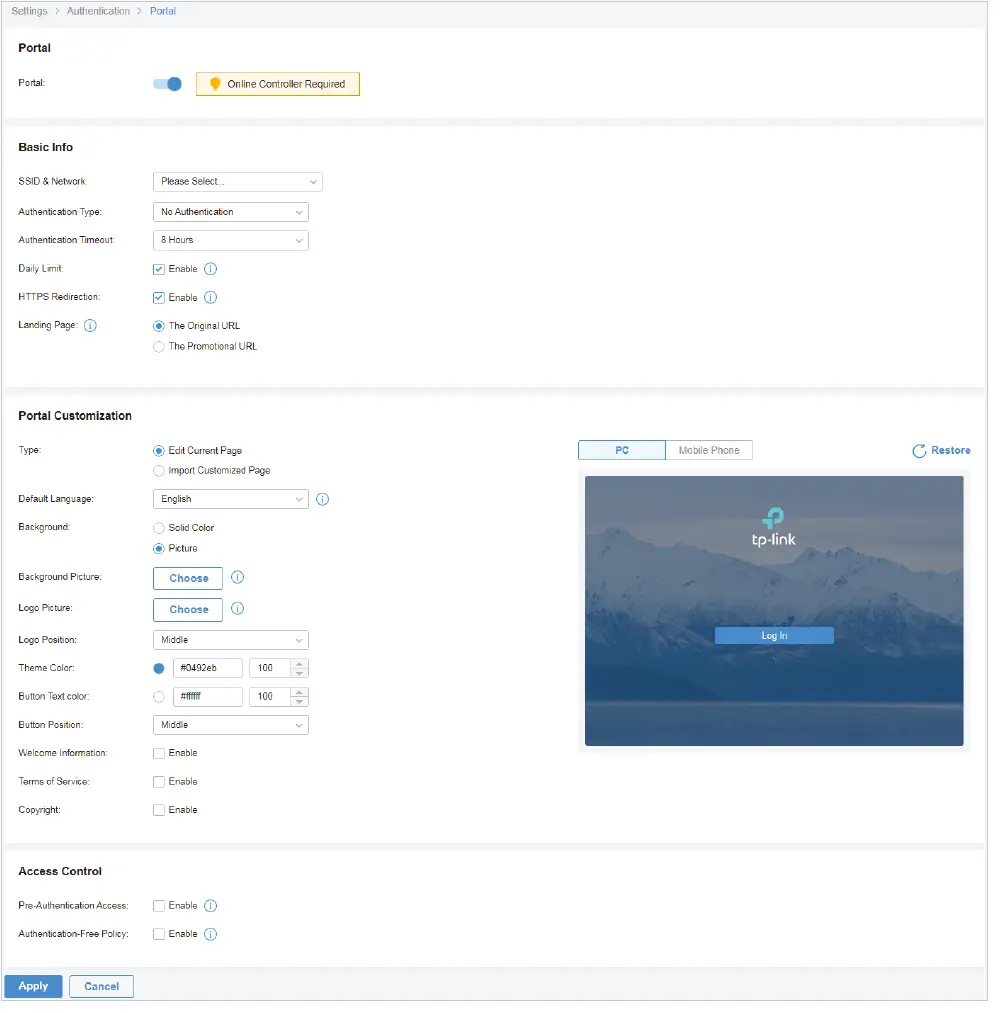Click the Default Language info icon

pos(322,499)
